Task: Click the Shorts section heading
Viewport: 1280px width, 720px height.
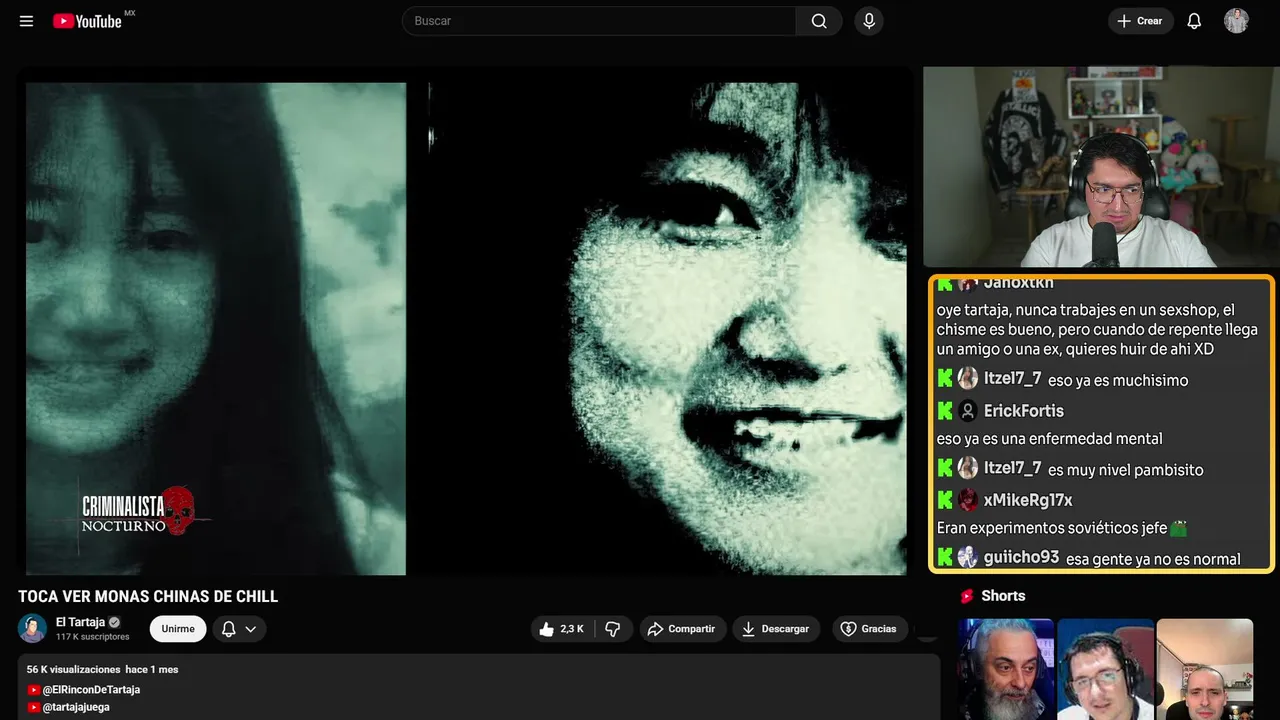Action: (1003, 596)
